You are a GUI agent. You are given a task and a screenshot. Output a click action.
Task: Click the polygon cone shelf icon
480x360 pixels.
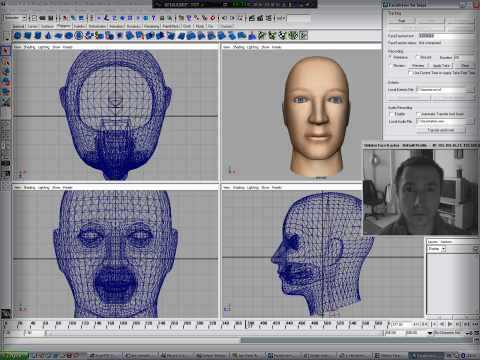click(48, 35)
